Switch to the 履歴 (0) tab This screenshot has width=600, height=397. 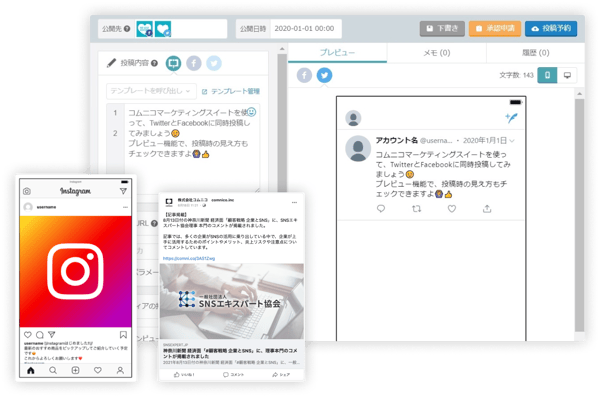click(536, 52)
